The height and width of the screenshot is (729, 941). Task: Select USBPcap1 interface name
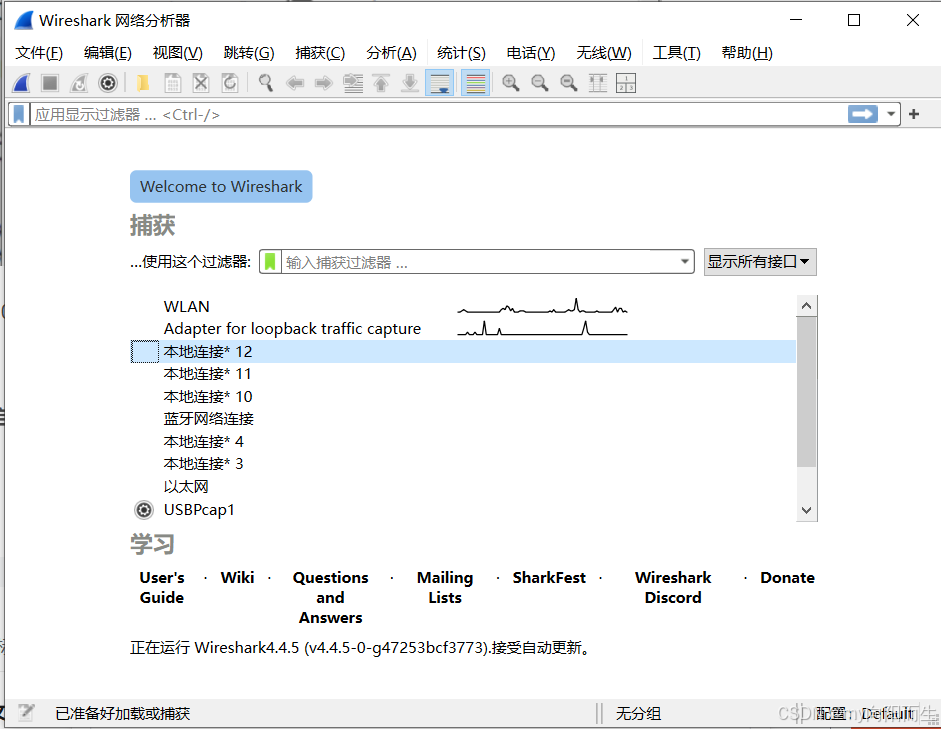(x=199, y=510)
